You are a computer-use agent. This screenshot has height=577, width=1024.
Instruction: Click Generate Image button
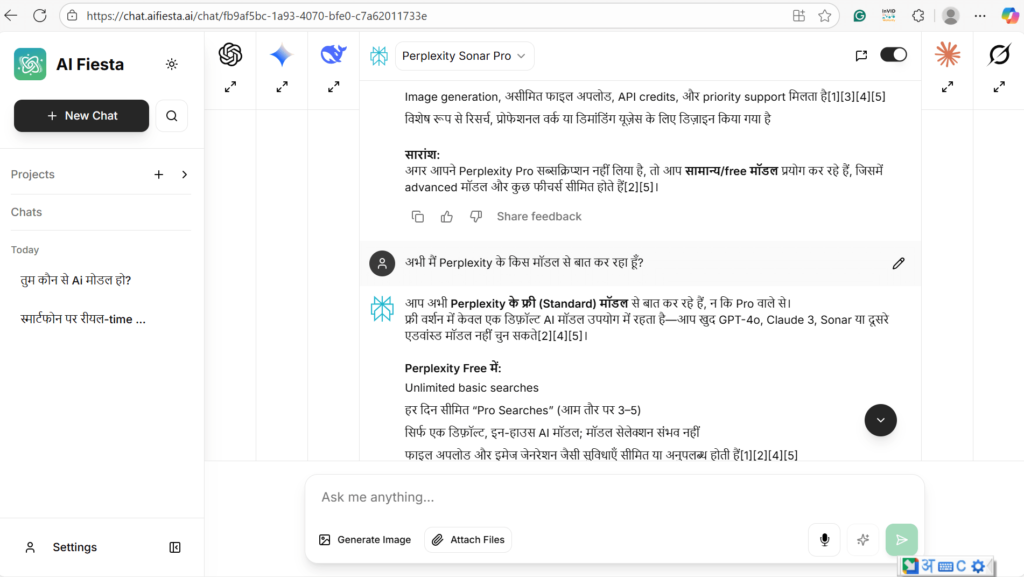(365, 540)
